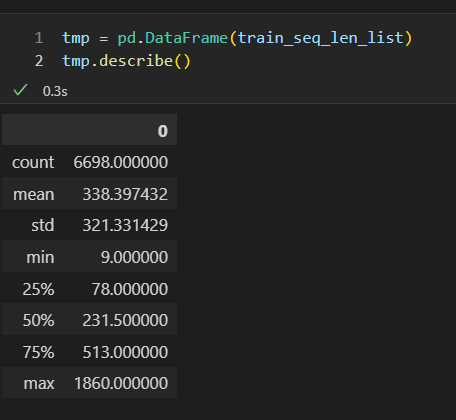Click the column header 0
This screenshot has width=456, height=420.
pyautogui.click(x=163, y=131)
